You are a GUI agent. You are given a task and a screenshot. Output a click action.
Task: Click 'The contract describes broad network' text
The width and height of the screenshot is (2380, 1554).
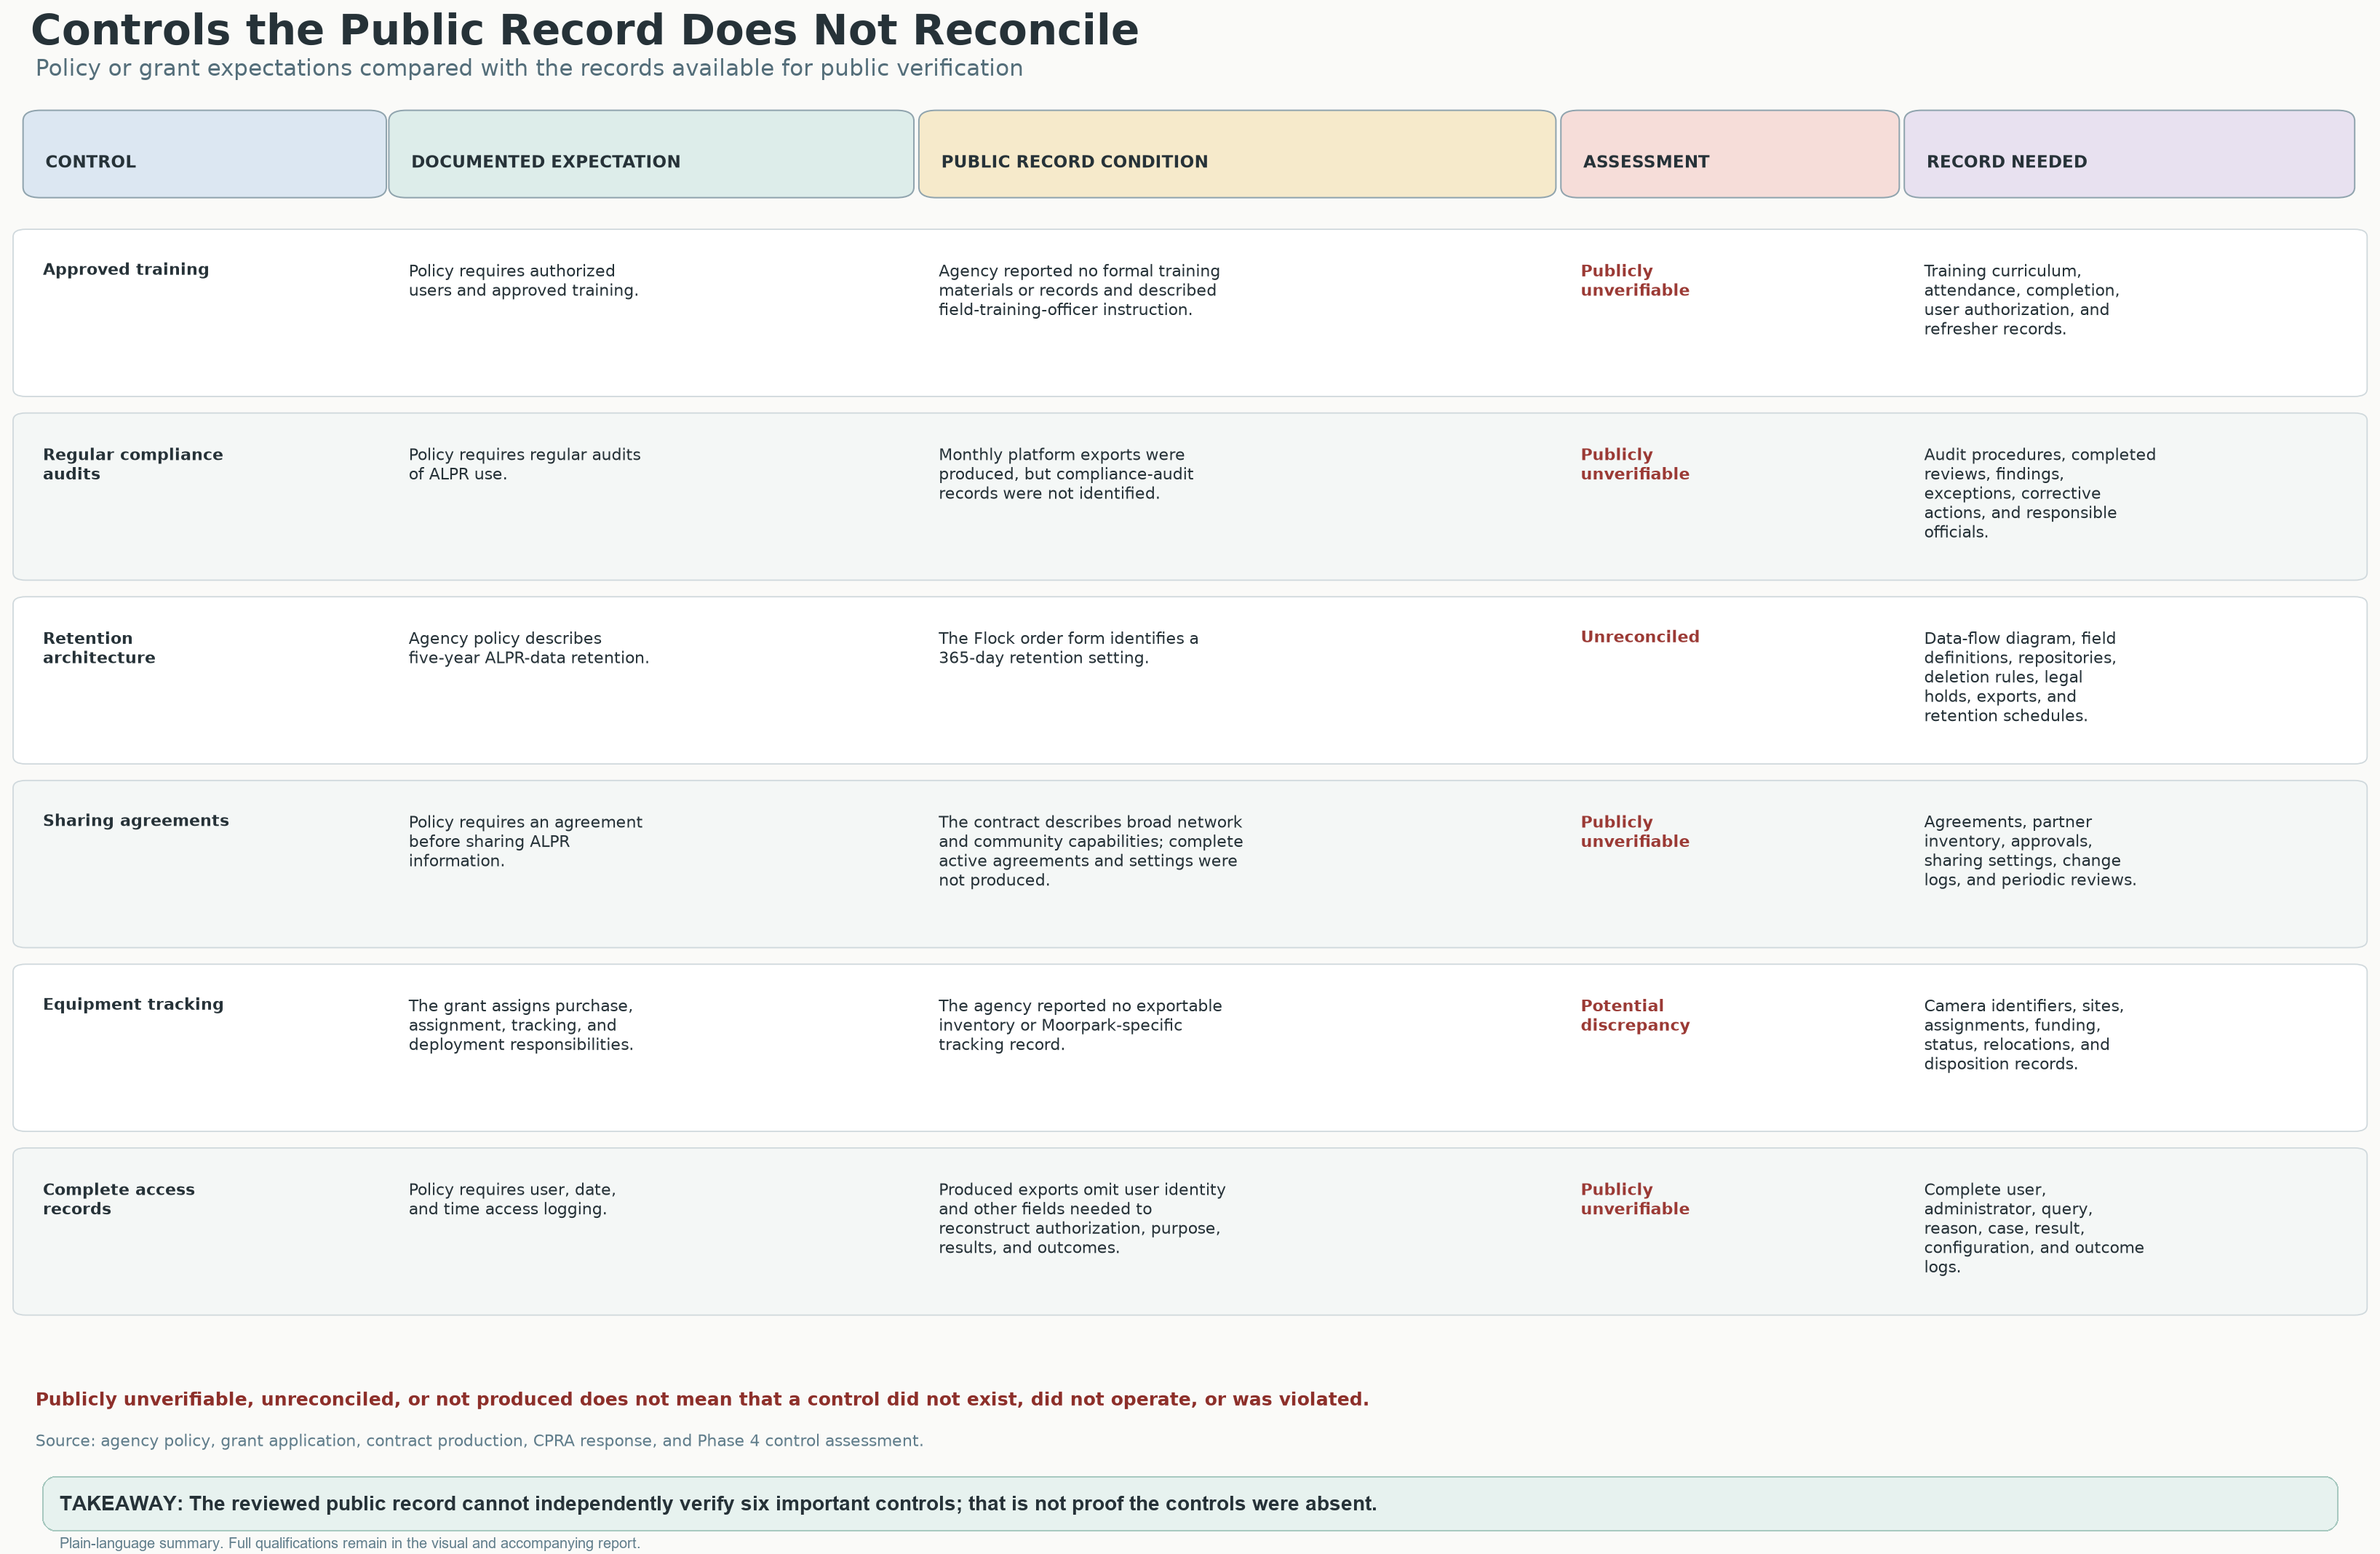(x=1091, y=851)
